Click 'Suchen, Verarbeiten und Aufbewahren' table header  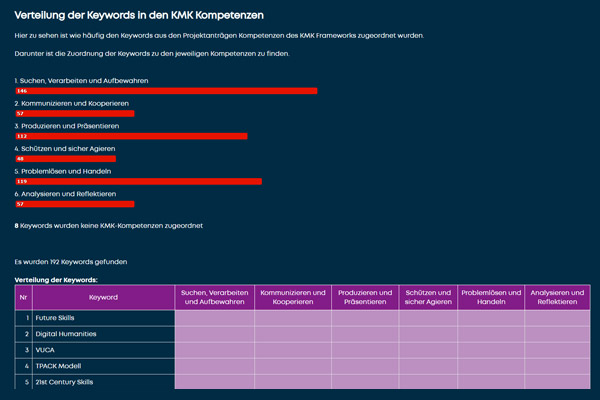tap(214, 297)
